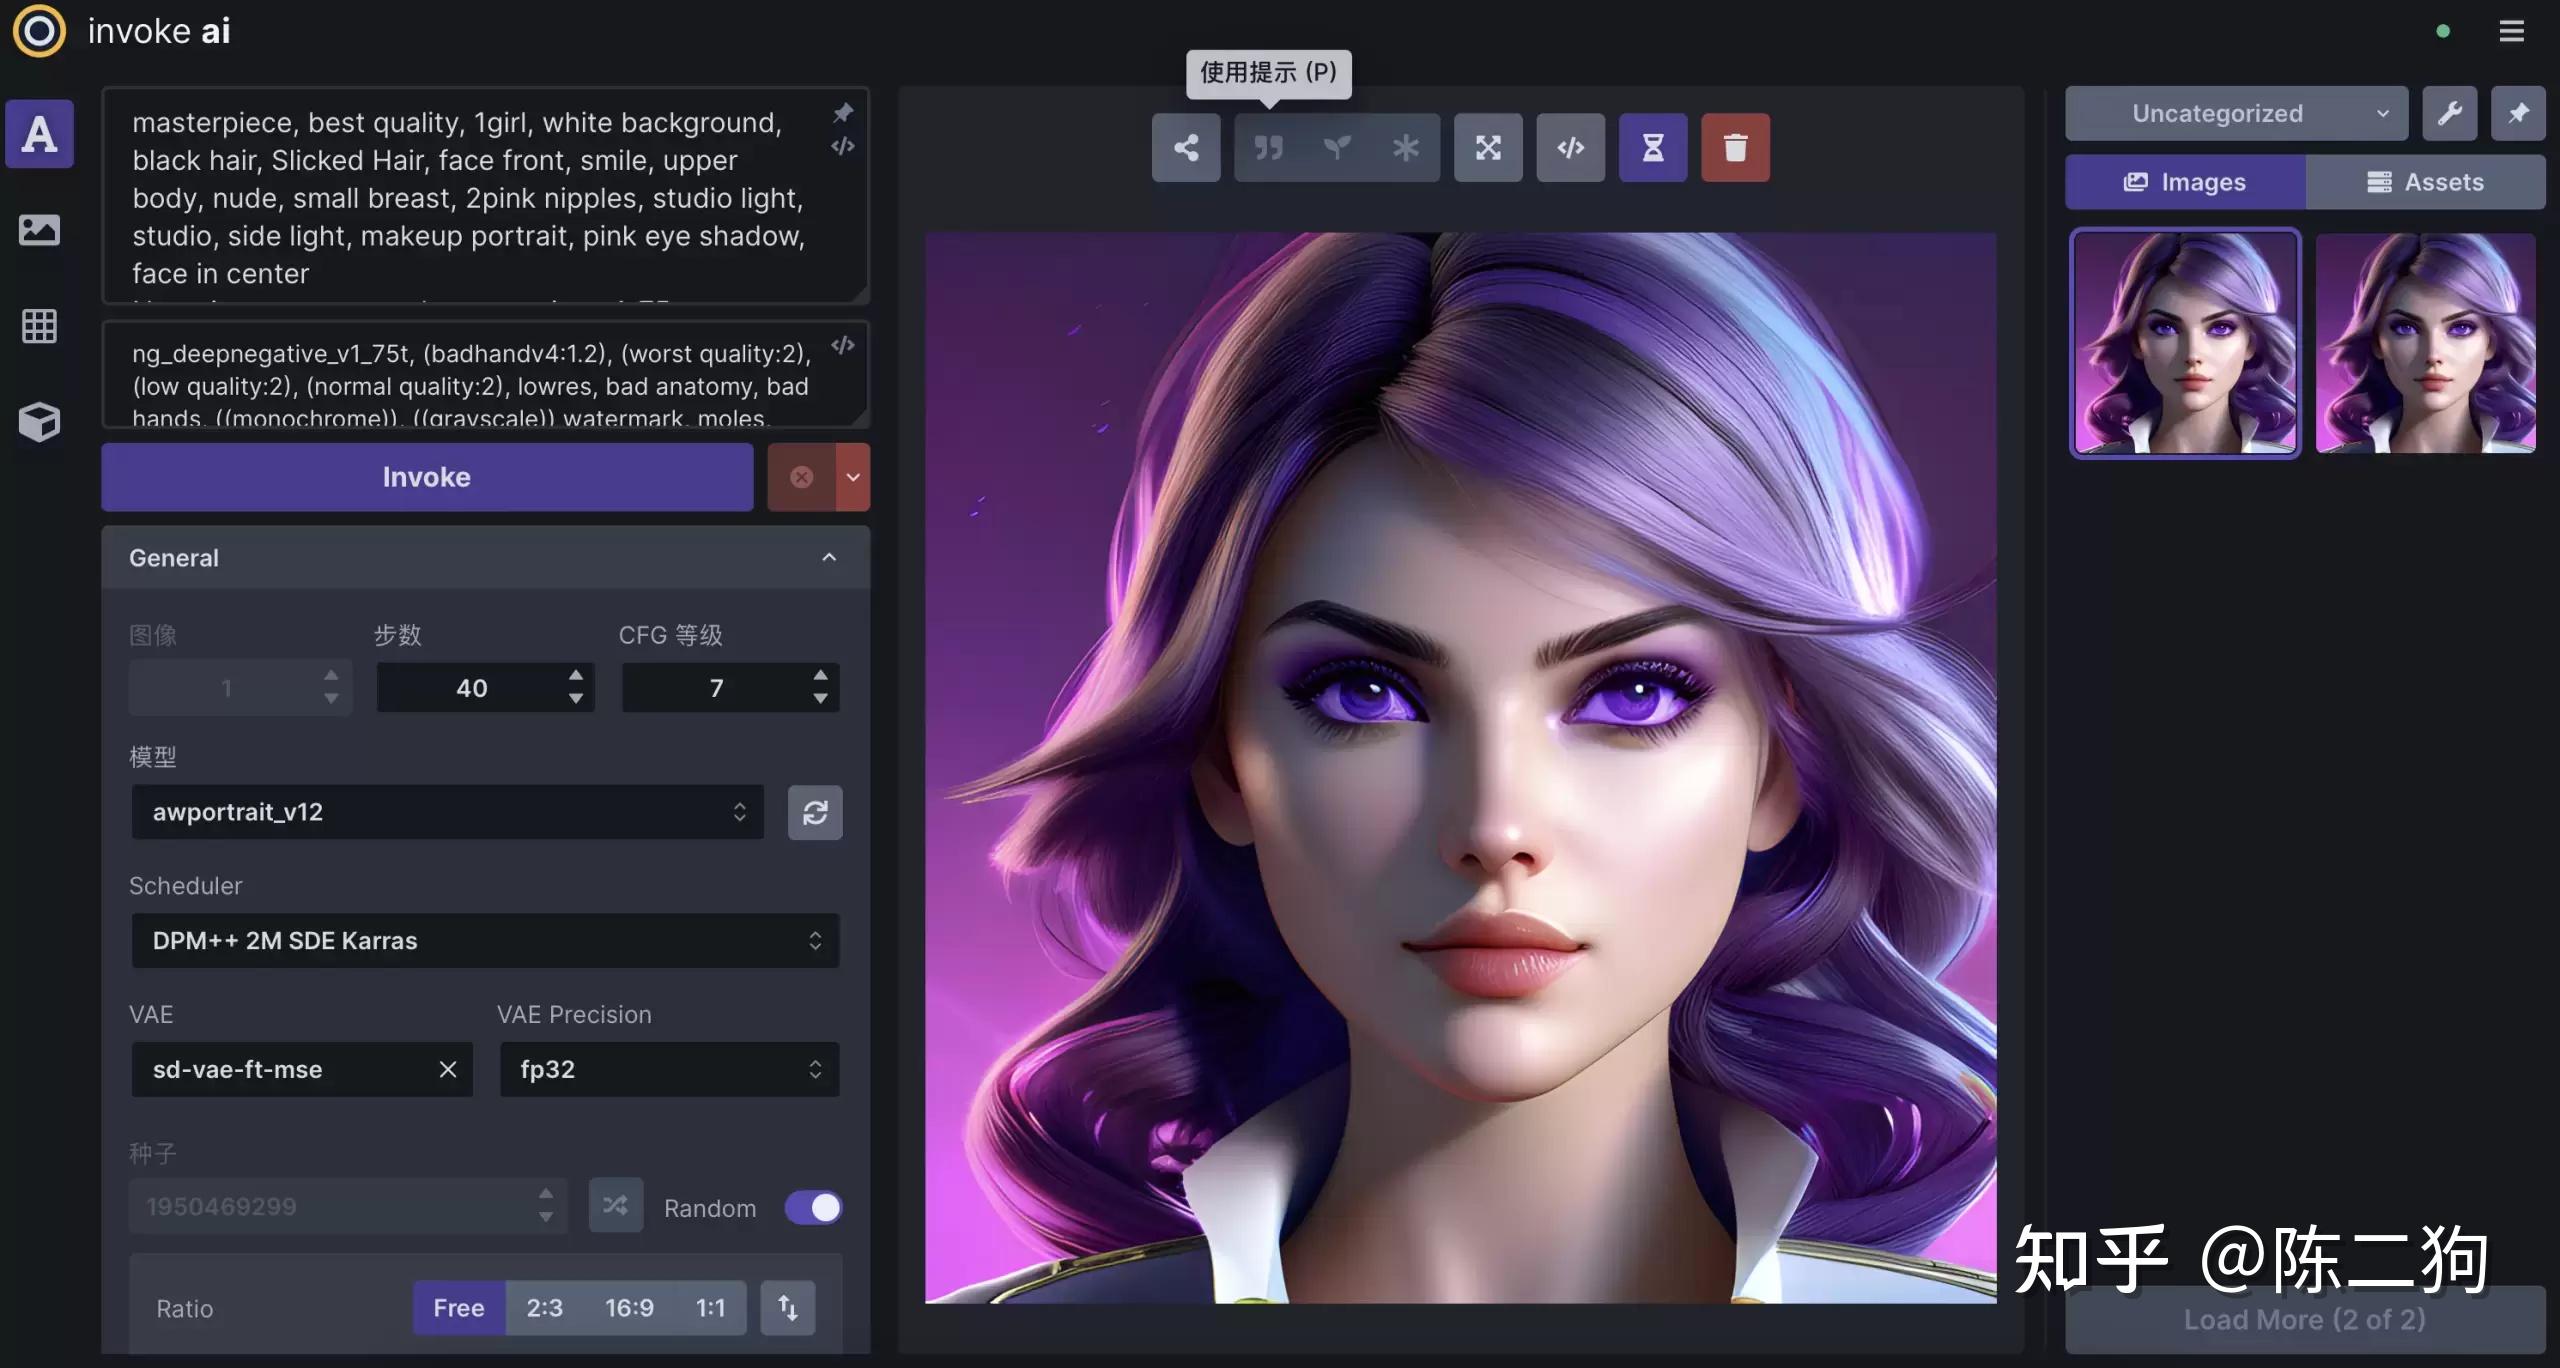Open the DPM++ 2M SDE Karras scheduler dropdown
The width and height of the screenshot is (2560, 1368).
[x=485, y=940]
